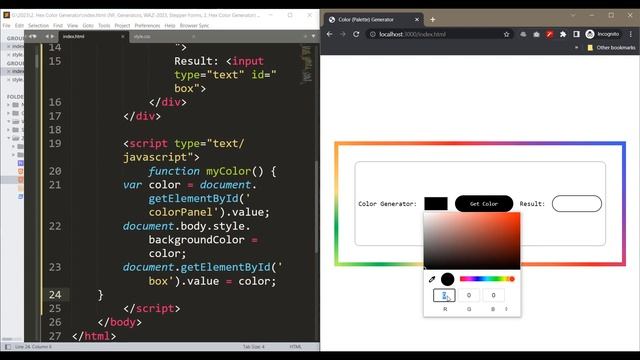Image resolution: width=640 pixels, height=360 pixels.
Task: Click the HTML syntax selector in status bar
Action: 296,347
